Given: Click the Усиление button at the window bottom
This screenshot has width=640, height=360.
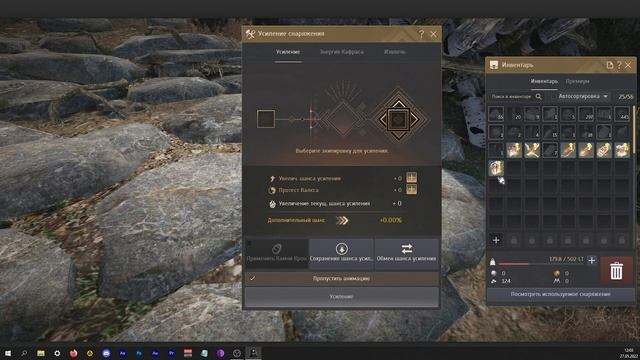Looking at the screenshot, I should pos(342,297).
